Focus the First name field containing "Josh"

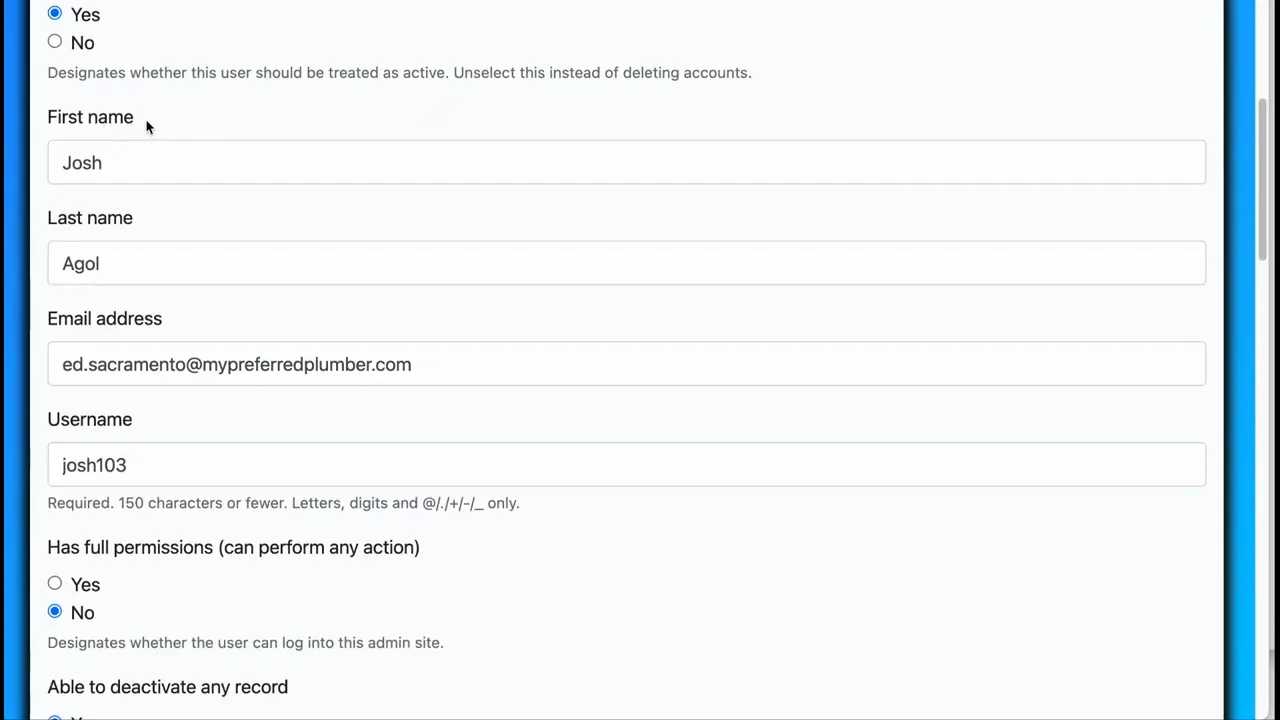pos(626,162)
